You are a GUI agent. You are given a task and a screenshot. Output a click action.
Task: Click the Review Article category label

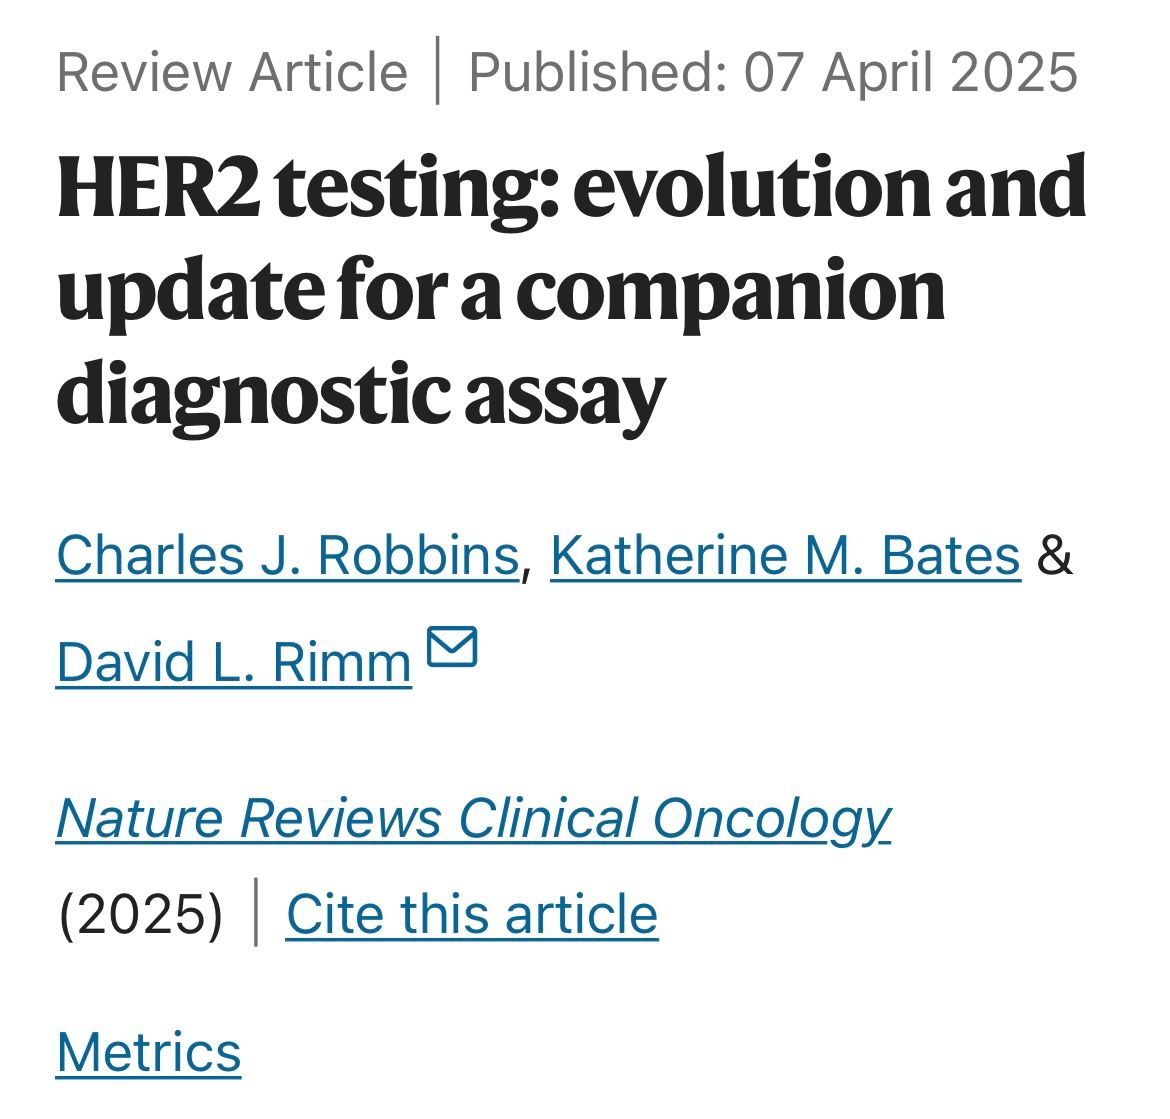pos(233,72)
